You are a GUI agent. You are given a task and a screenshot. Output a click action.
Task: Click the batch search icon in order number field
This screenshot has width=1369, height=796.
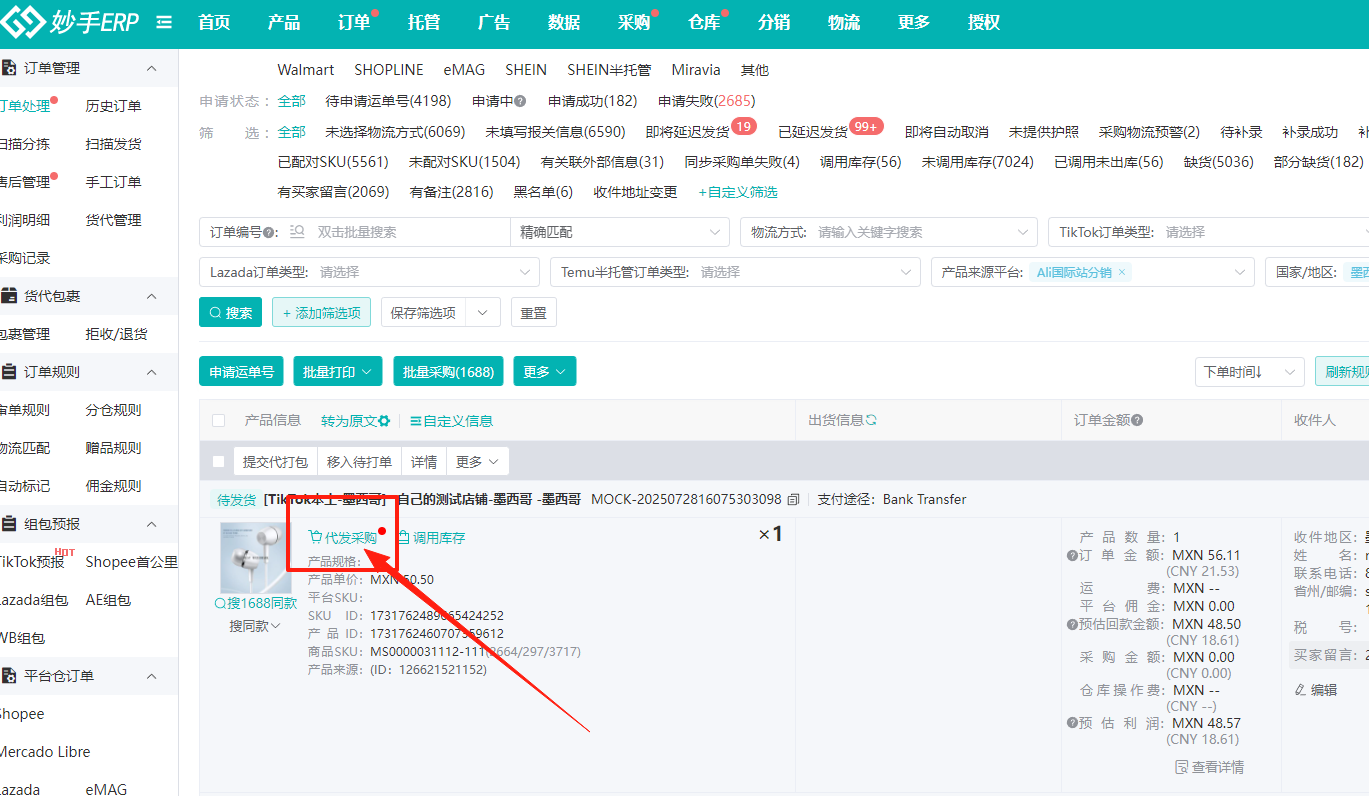click(x=297, y=232)
